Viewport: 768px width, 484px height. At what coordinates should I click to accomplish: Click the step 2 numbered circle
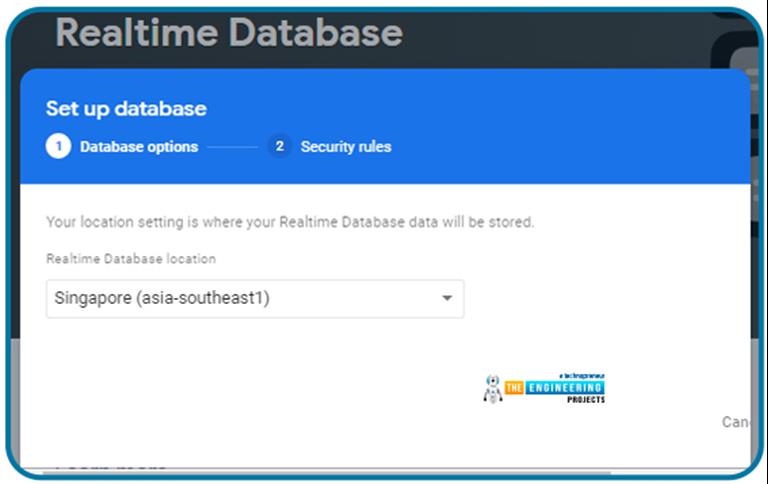279,146
